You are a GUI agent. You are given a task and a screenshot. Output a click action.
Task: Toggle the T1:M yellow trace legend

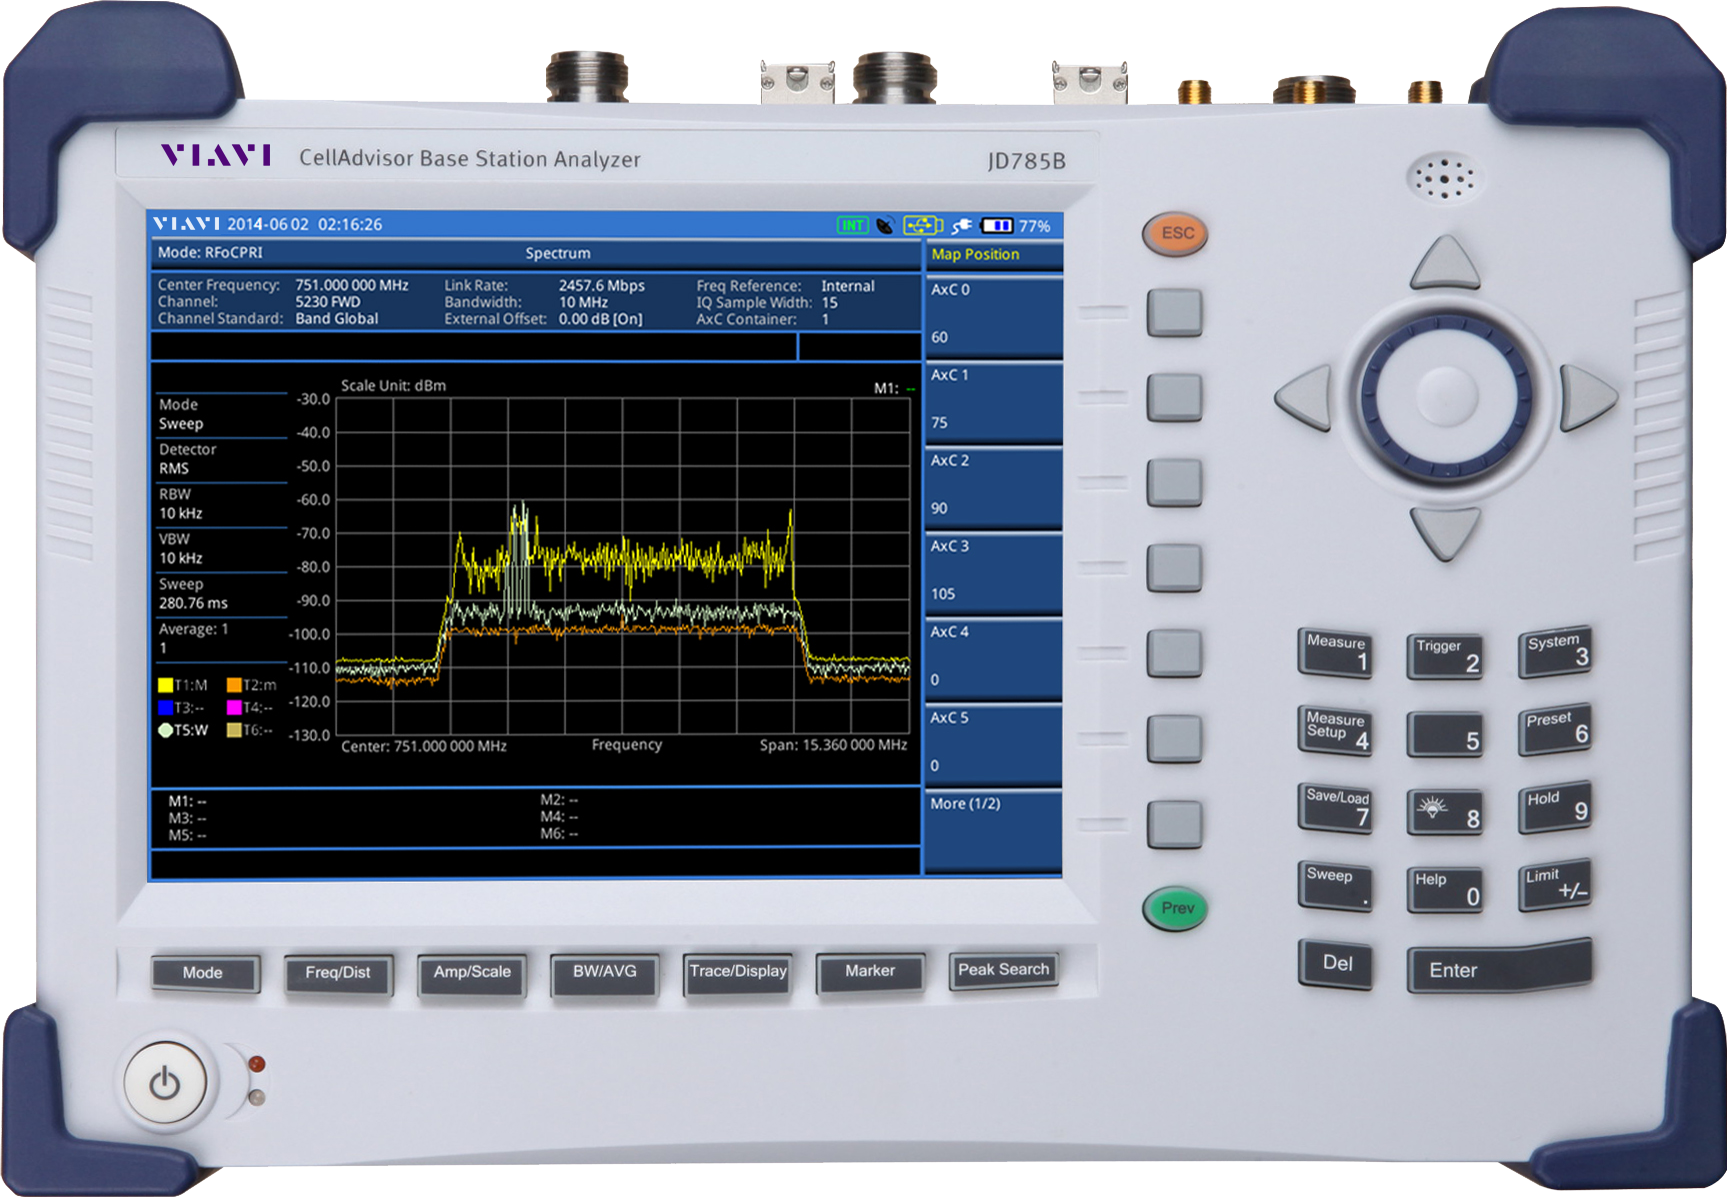[183, 685]
